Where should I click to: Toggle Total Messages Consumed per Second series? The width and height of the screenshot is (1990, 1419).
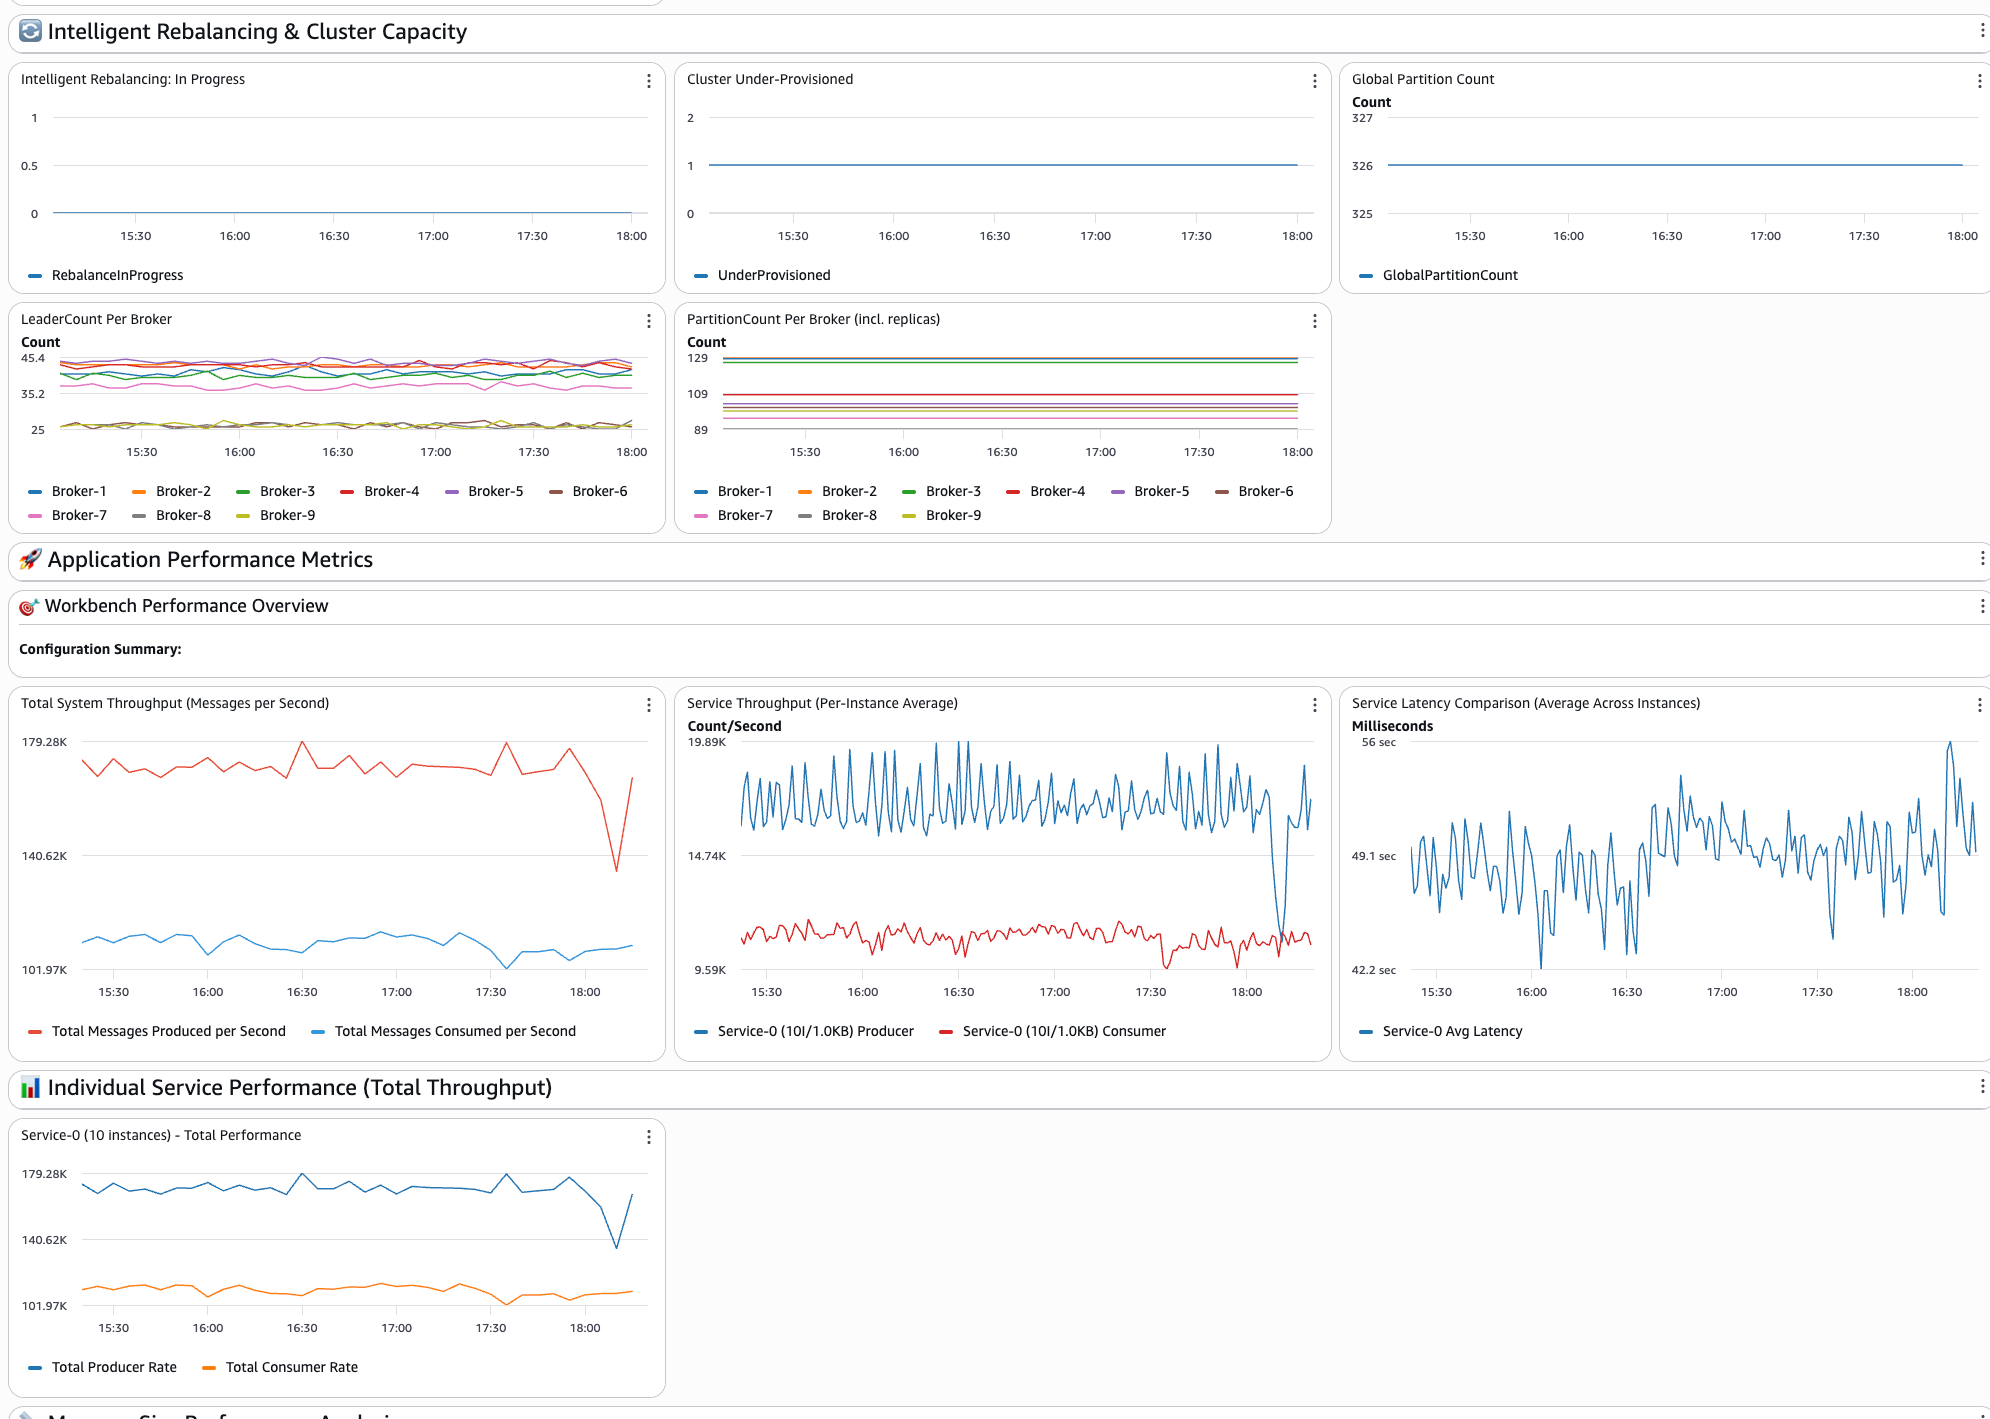(x=454, y=1031)
